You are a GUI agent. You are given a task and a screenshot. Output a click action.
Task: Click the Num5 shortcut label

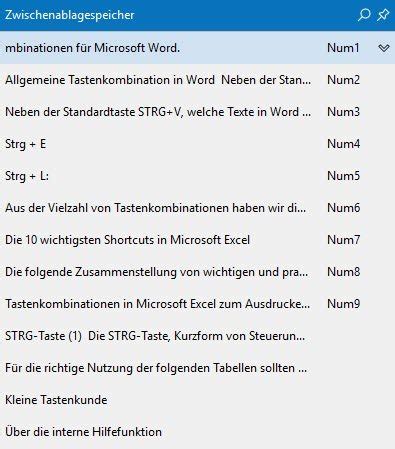[x=343, y=176]
